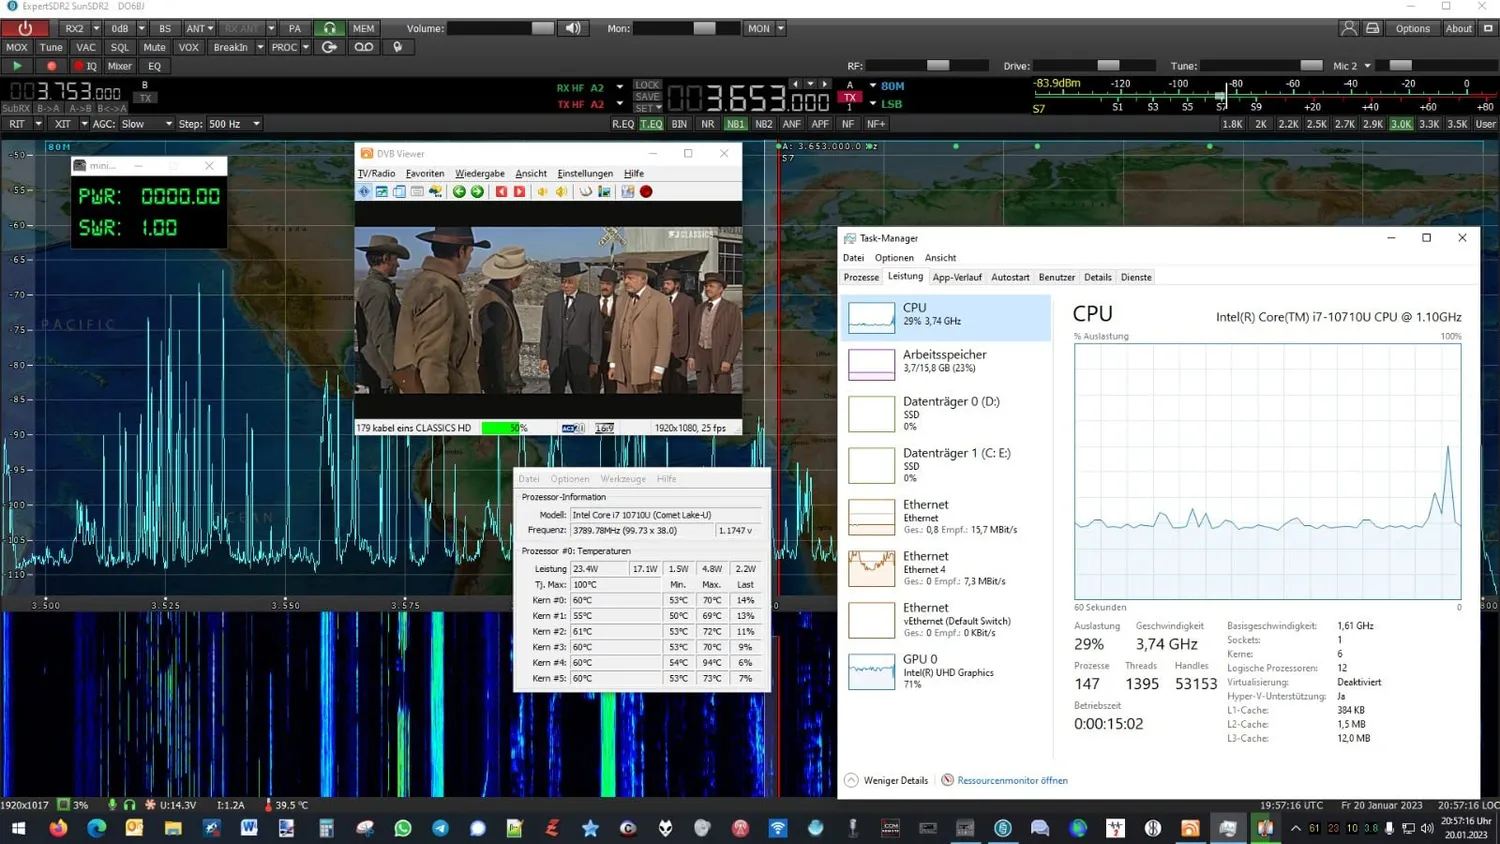Click the tape voice recorder icon

(x=364, y=47)
